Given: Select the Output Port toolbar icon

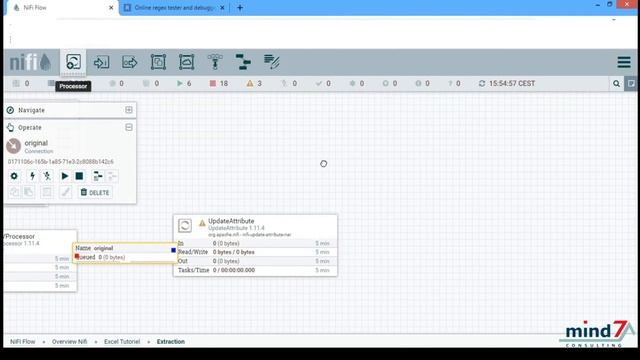Looking at the screenshot, I should point(130,62).
